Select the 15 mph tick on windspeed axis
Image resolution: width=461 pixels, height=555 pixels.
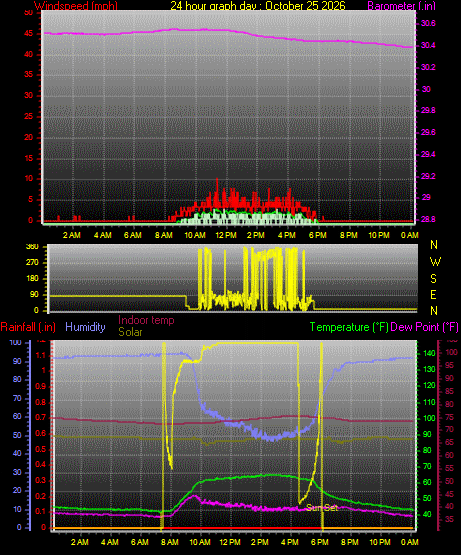(x=29, y=158)
